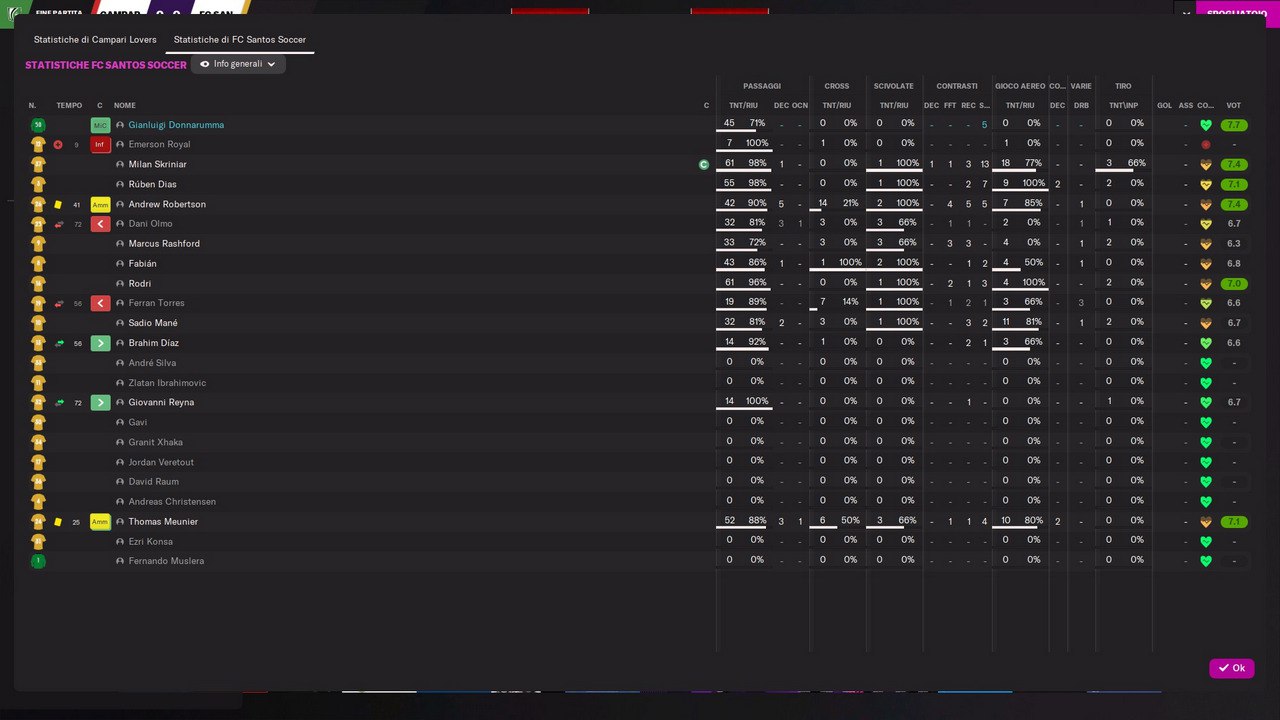Select Jordan Veretout in the player list
The width and height of the screenshot is (1280, 720).
pyautogui.click(x=161, y=462)
